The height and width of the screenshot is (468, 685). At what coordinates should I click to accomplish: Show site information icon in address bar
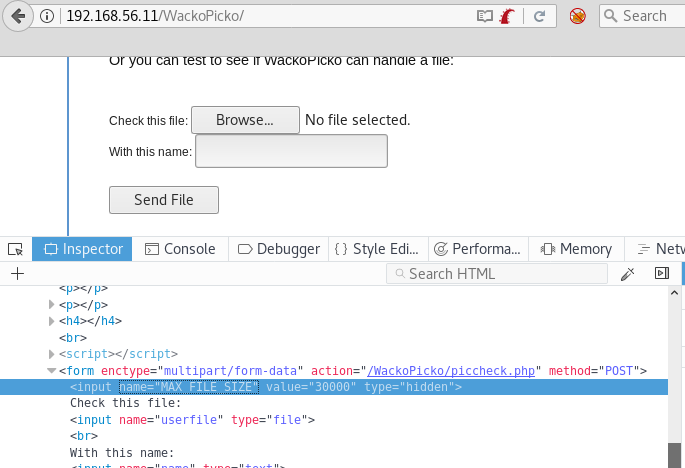pos(47,16)
